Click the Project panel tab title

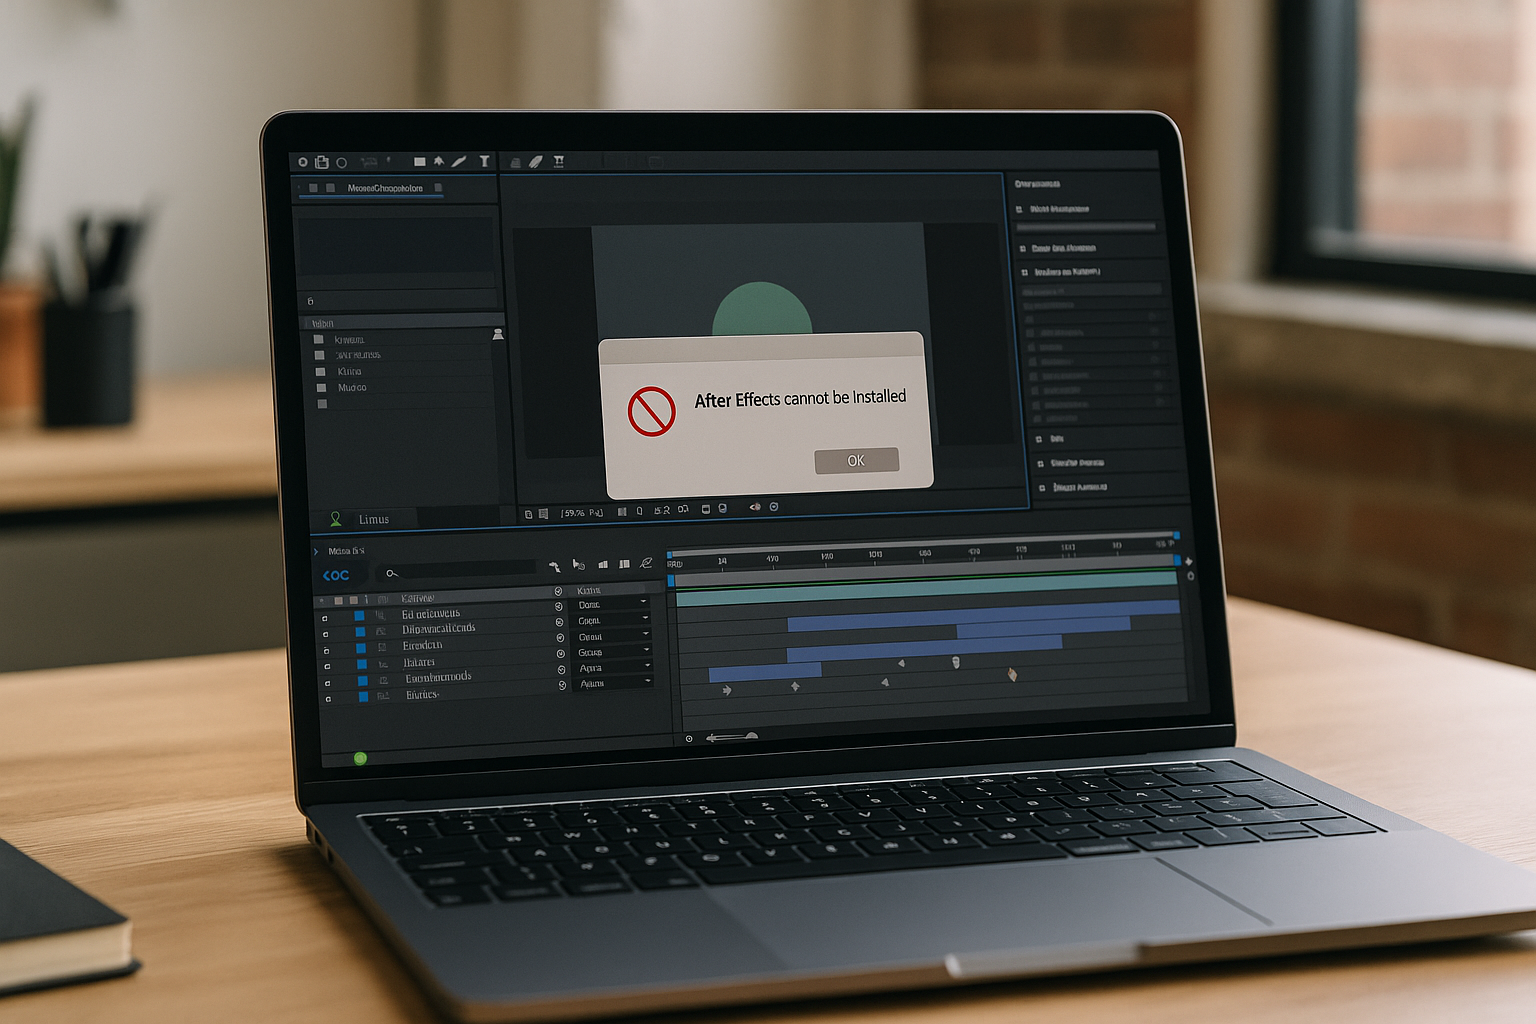click(x=385, y=188)
